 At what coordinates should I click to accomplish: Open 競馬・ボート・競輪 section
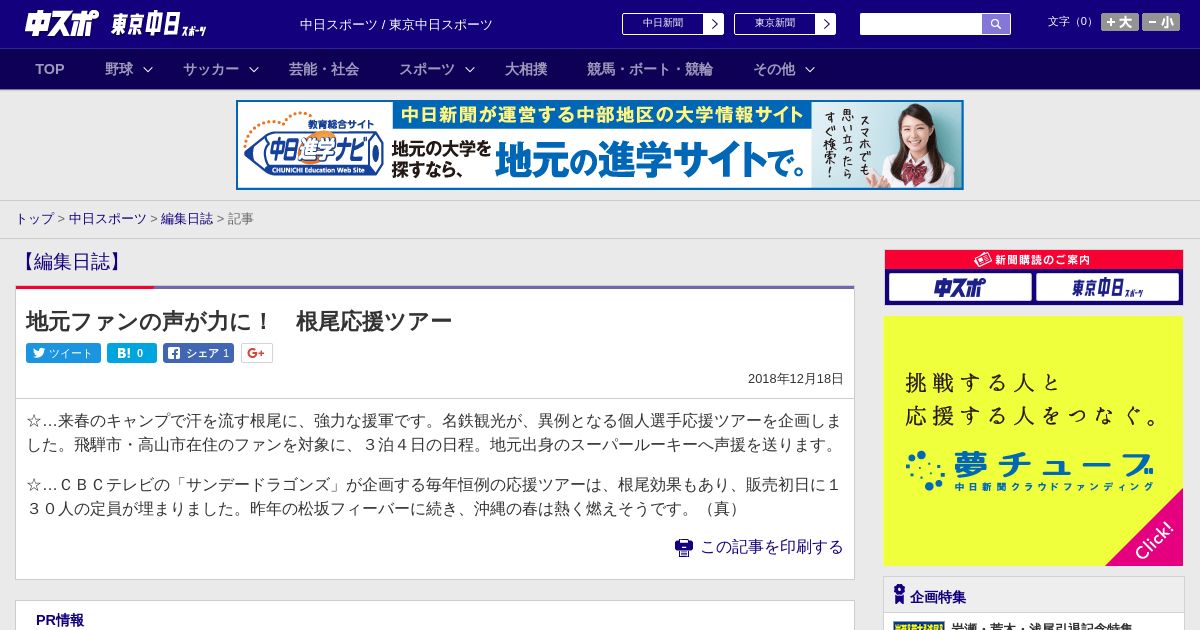(x=650, y=69)
